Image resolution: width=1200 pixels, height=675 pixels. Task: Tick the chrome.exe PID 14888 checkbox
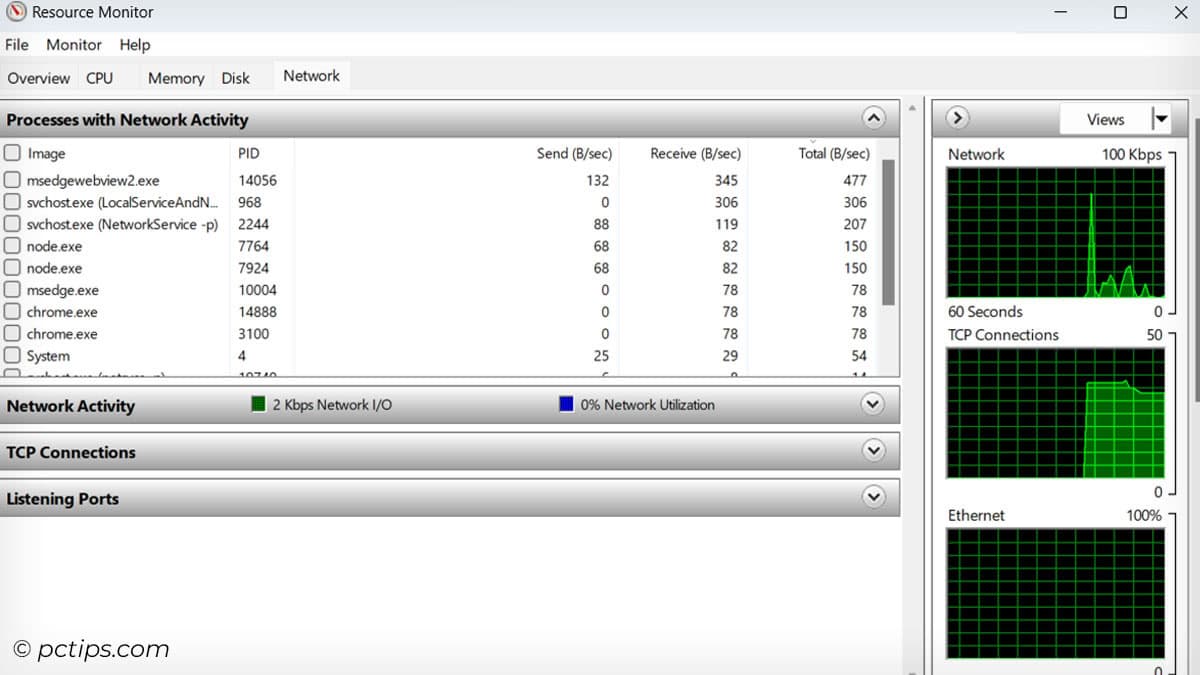click(12, 312)
